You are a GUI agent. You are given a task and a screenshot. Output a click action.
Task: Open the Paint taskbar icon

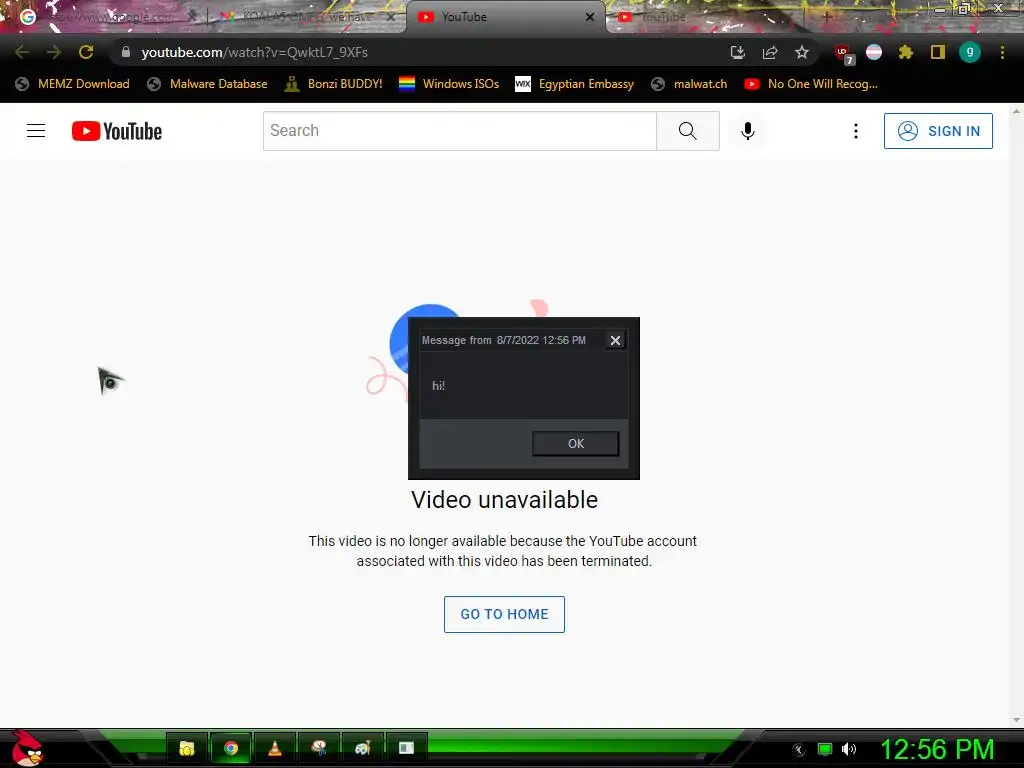tap(362, 748)
